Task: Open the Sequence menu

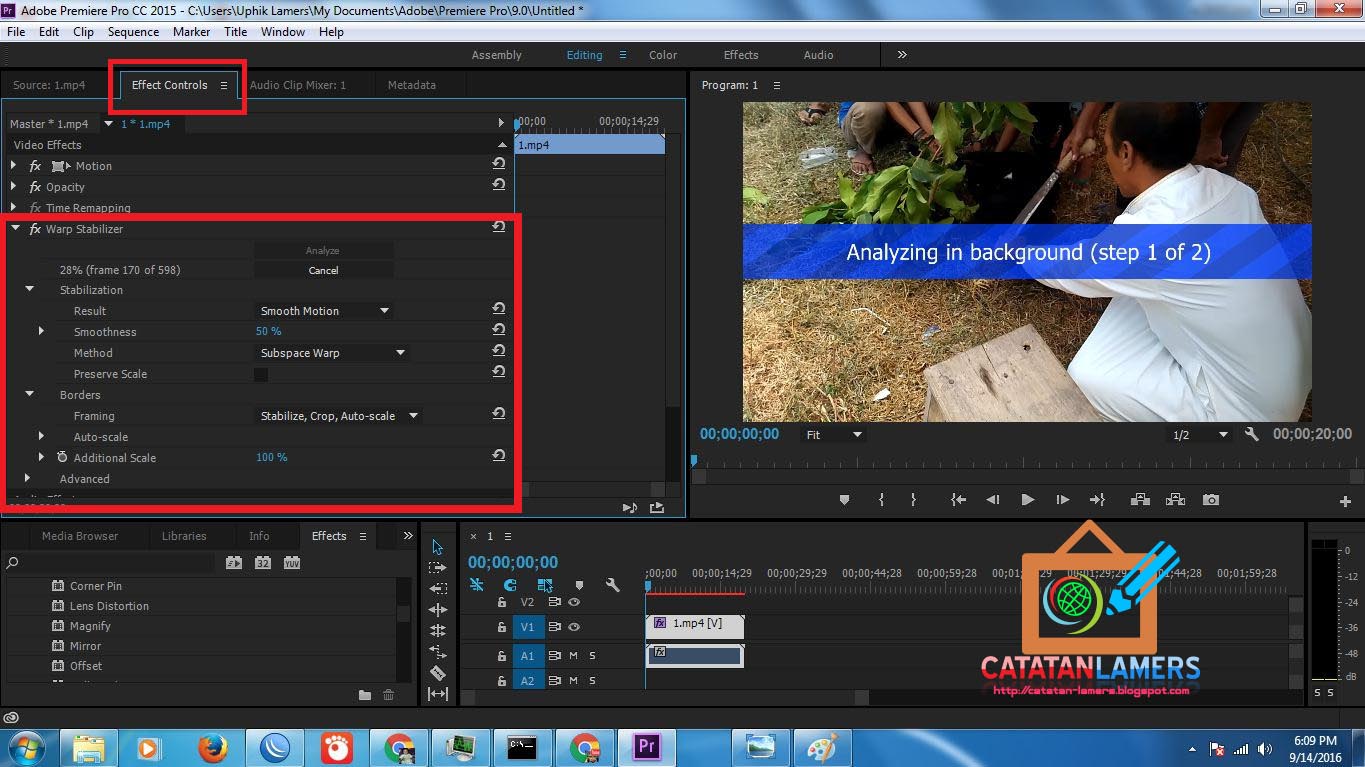Action: 133,32
